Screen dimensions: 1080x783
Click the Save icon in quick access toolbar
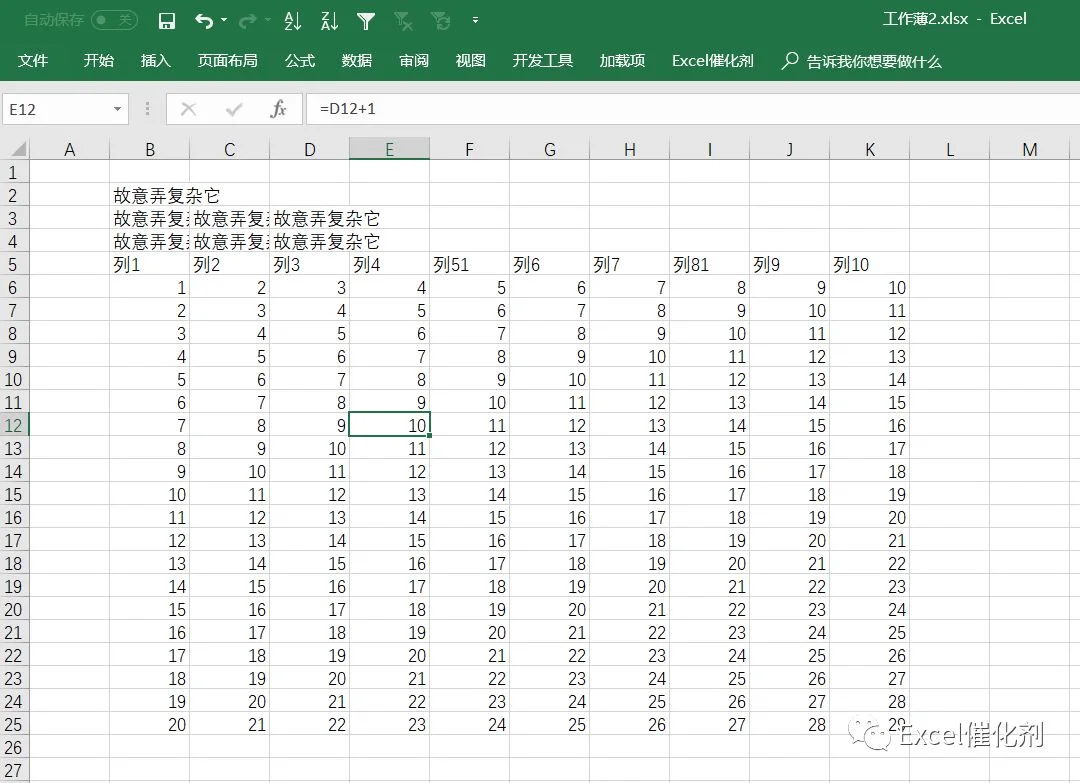coord(167,21)
